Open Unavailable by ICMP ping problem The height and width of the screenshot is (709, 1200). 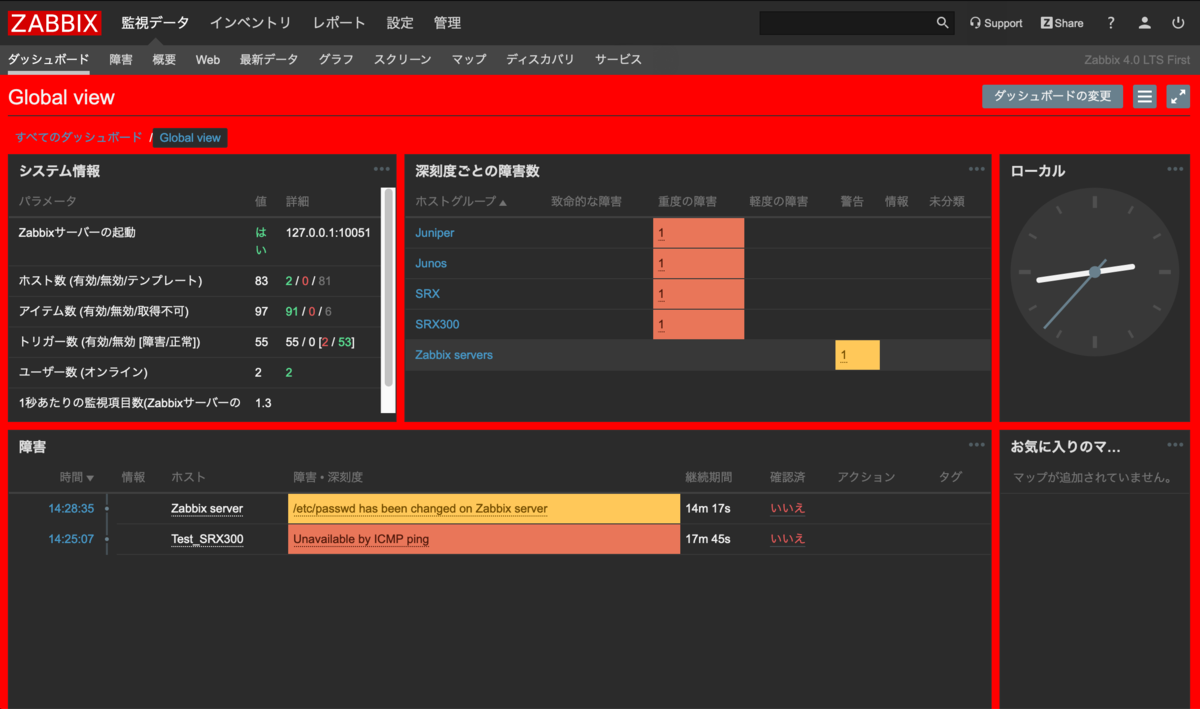coord(361,539)
